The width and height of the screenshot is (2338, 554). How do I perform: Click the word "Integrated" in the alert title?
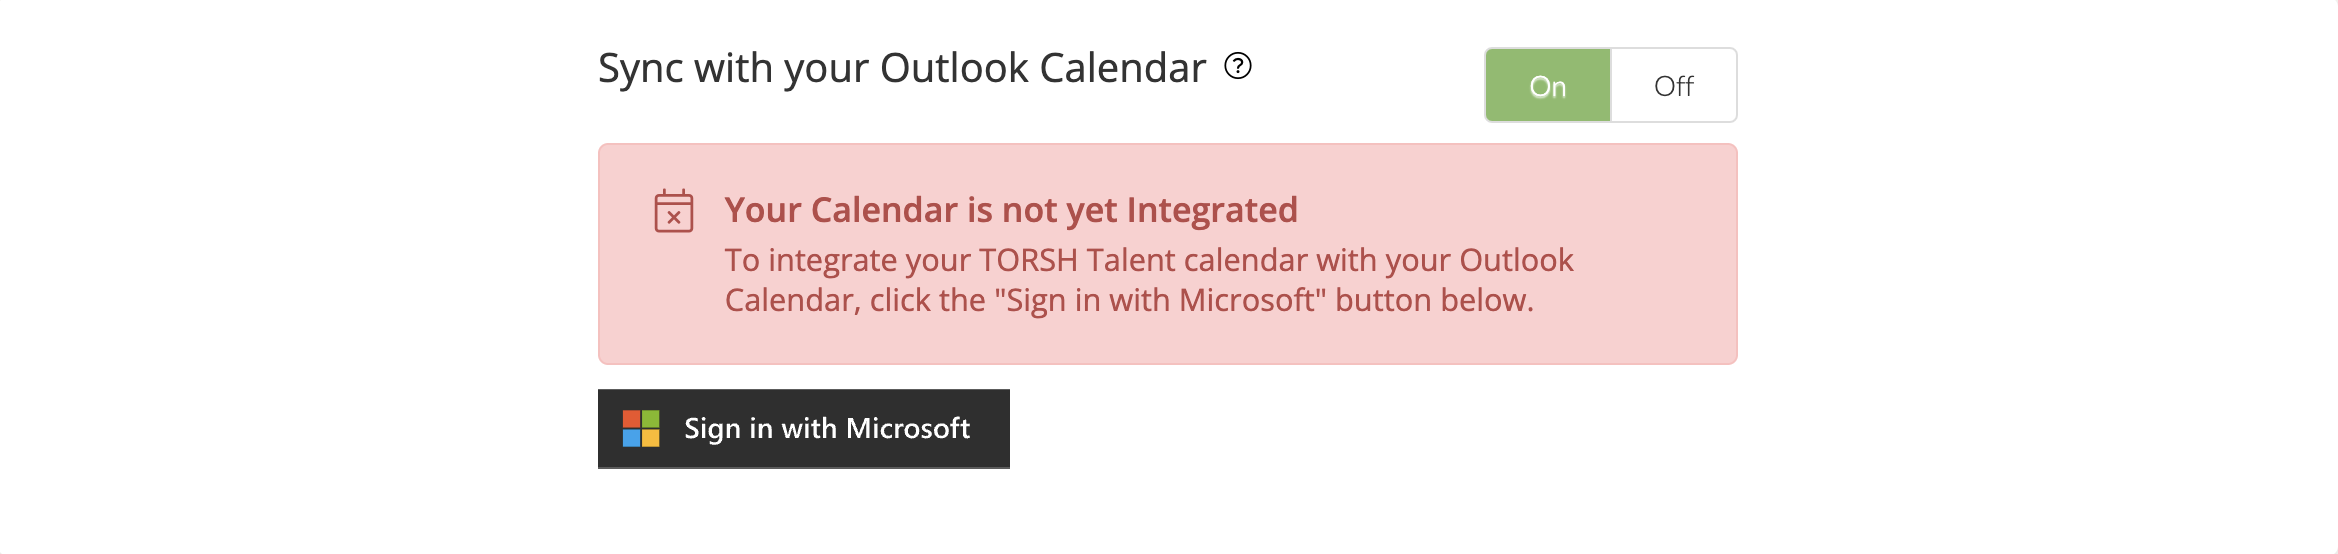1211,210
